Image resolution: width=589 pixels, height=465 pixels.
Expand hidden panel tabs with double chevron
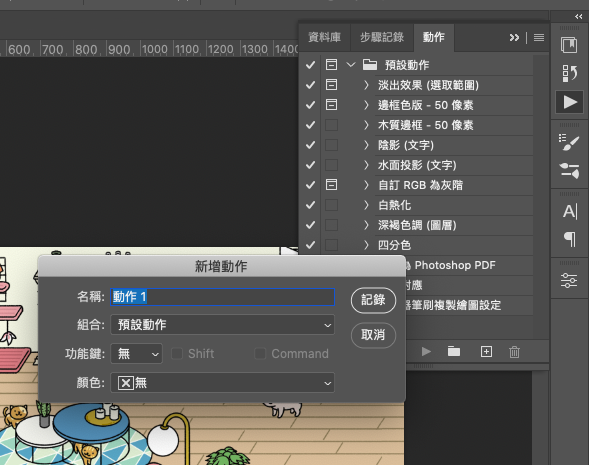pos(514,38)
